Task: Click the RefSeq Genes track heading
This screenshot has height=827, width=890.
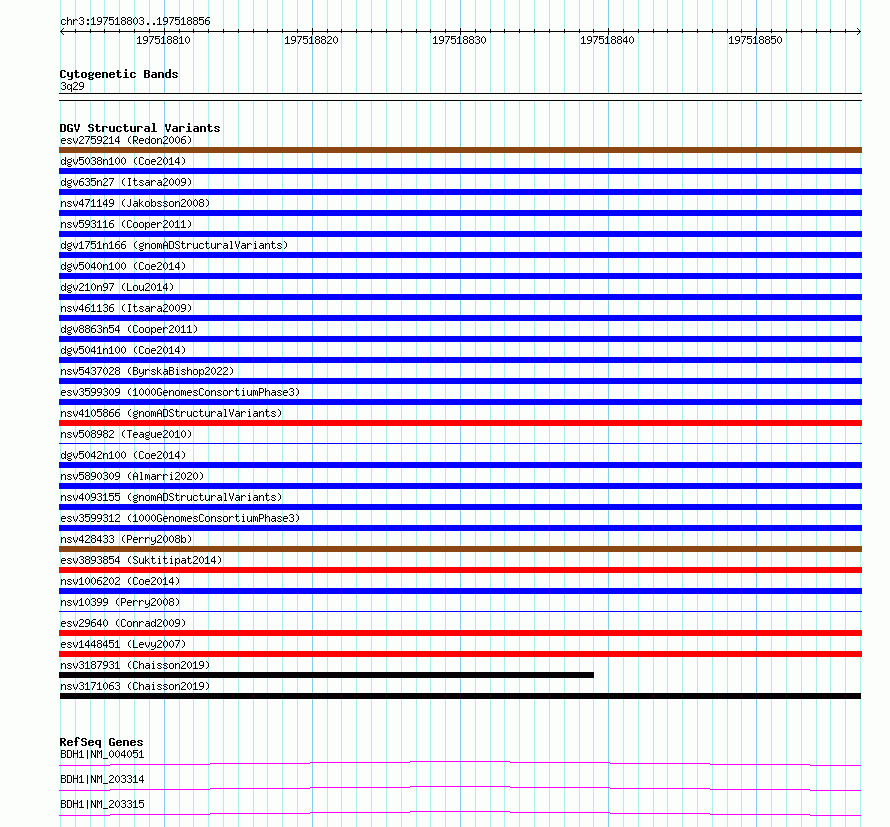Action: pos(101,742)
